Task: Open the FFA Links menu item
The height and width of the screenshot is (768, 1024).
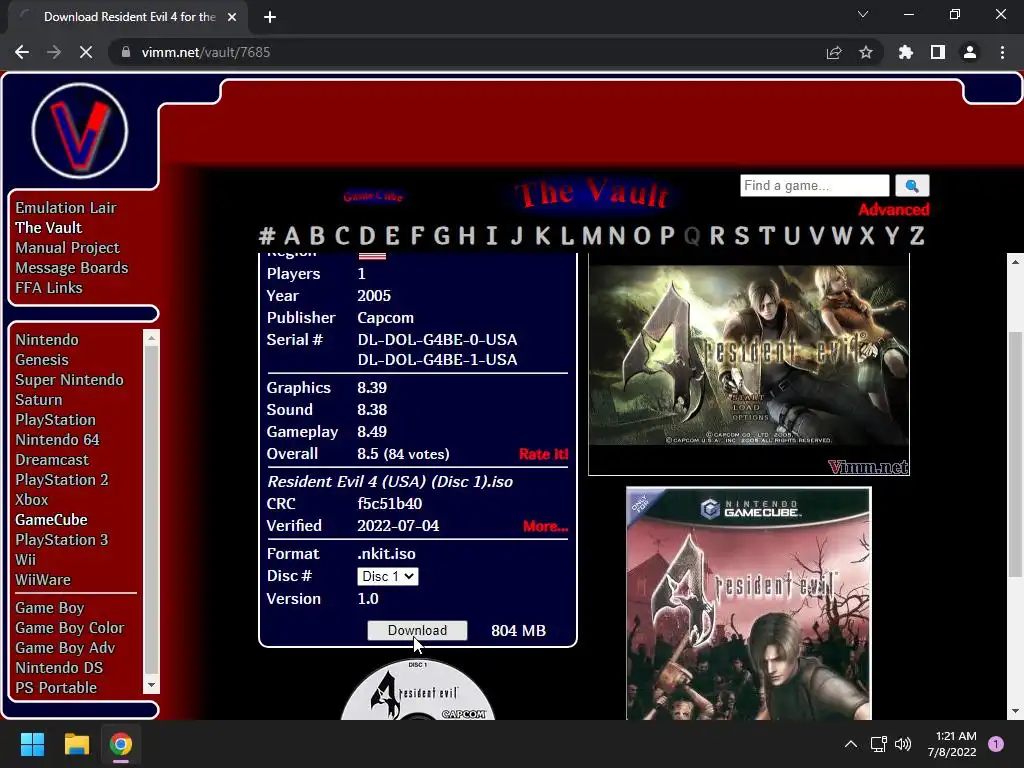Action: pyautogui.click(x=49, y=287)
